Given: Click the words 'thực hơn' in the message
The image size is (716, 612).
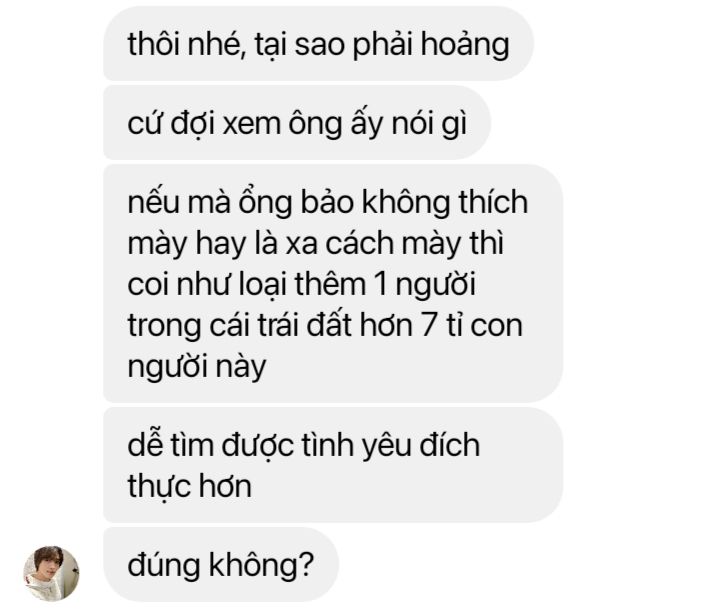Looking at the screenshot, I should 190,486.
